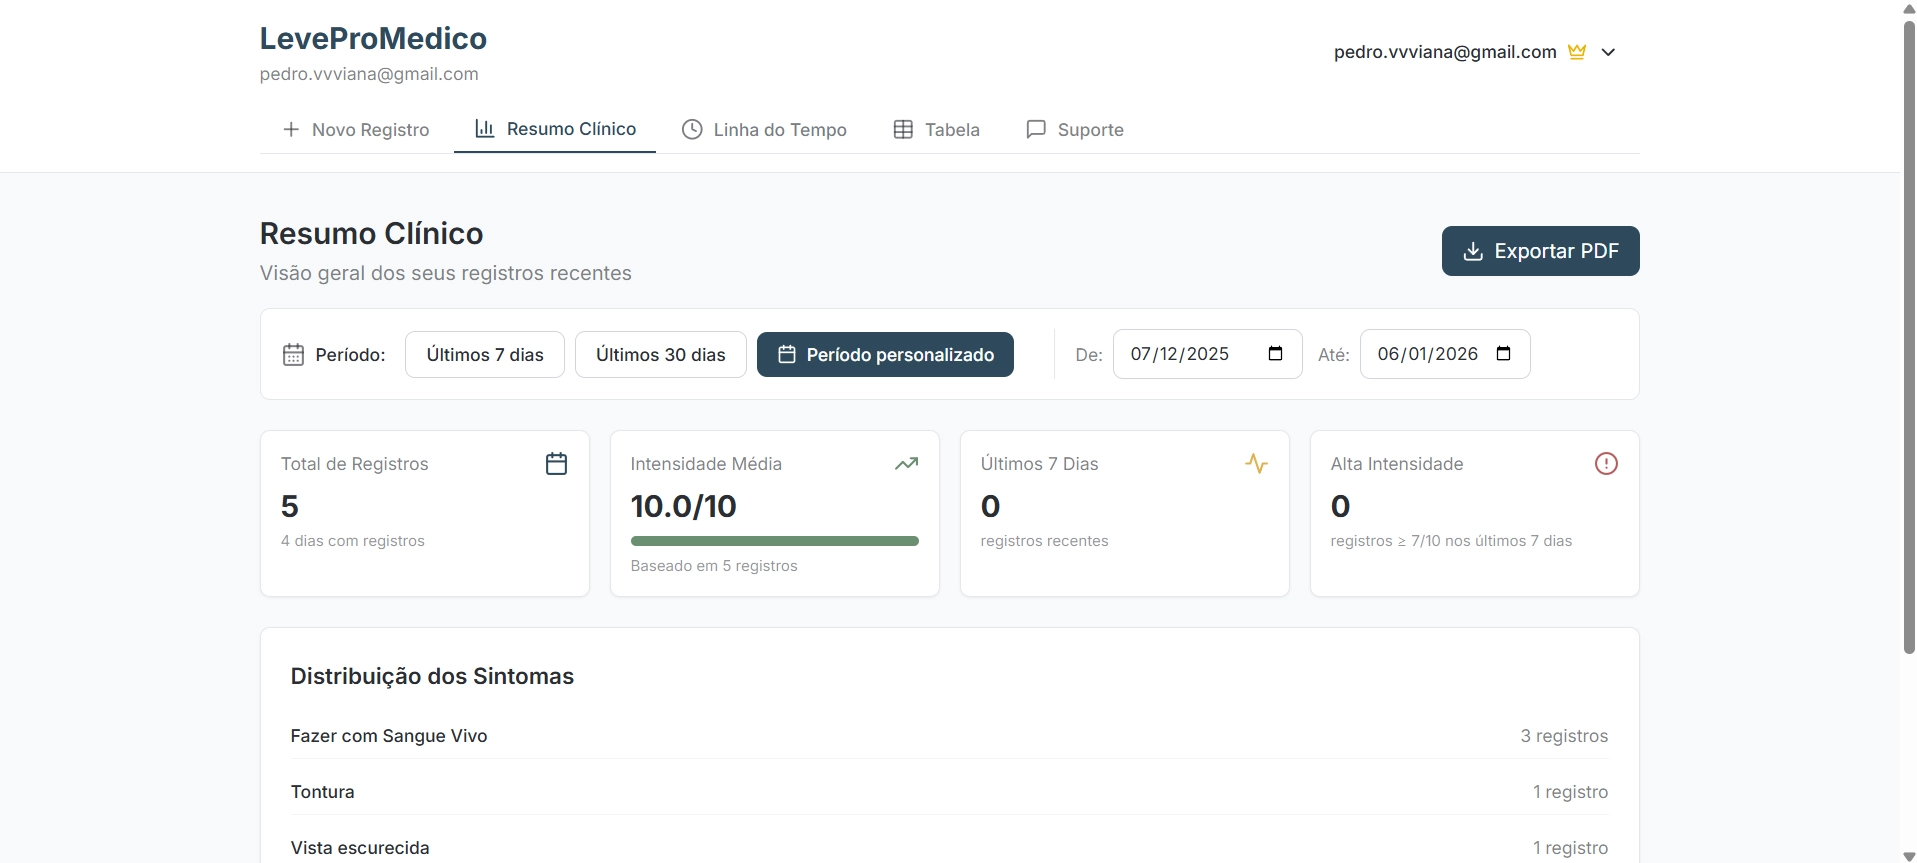Image resolution: width=1917 pixels, height=863 pixels.
Task: Click the alert icon in Alta Intensidade
Action: coord(1606,464)
